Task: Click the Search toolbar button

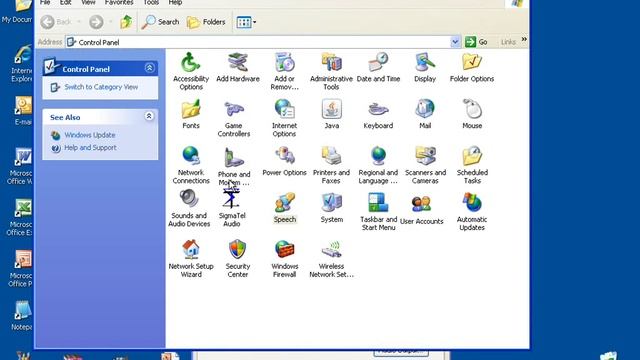Action: 160,22
